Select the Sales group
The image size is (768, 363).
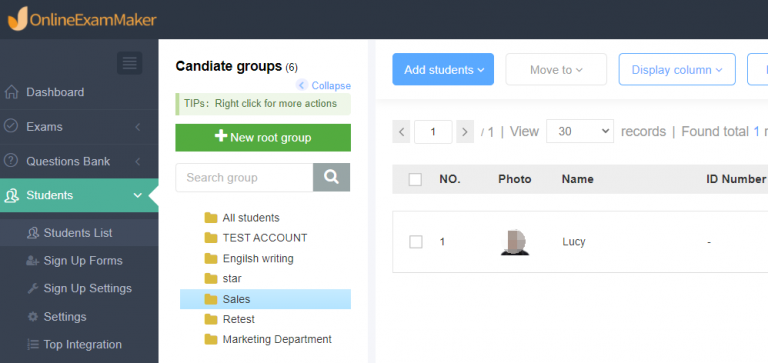coord(265,299)
